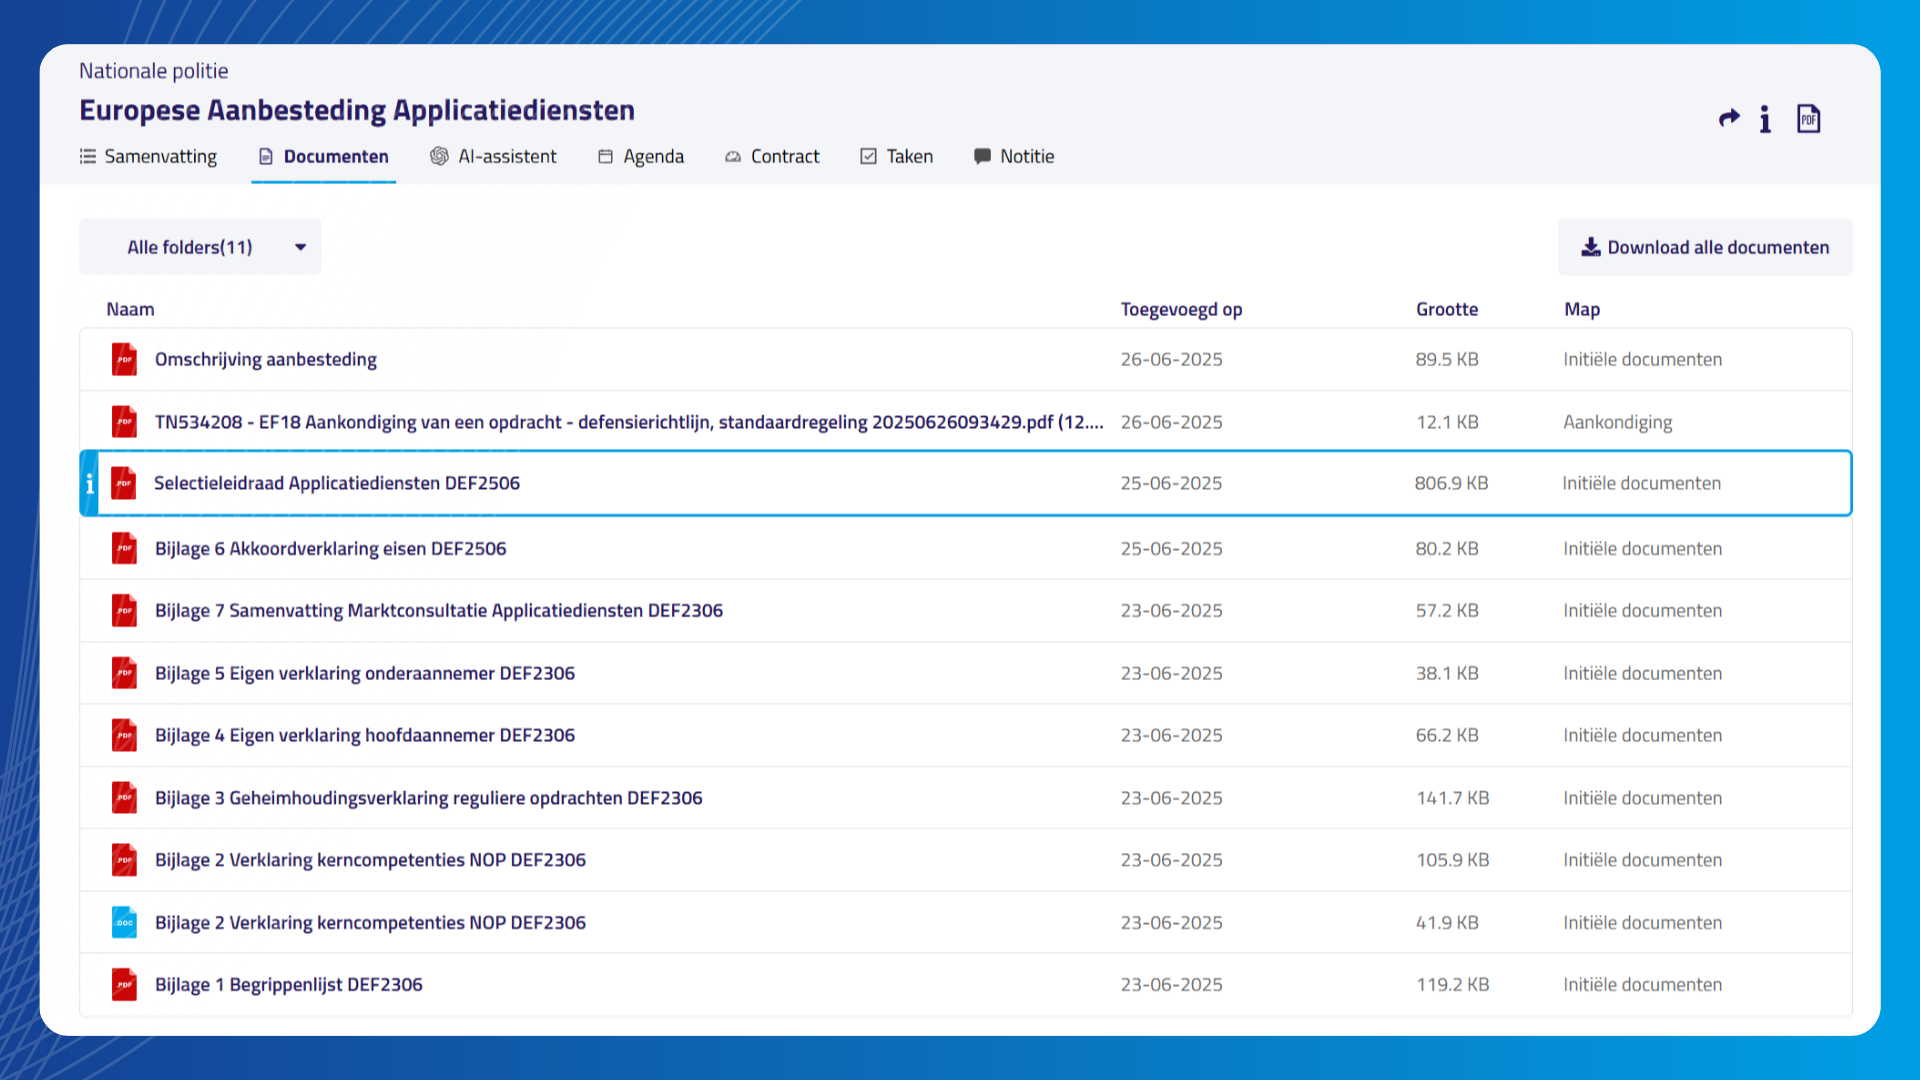Open the AI-assistent tab
The image size is (1920, 1080).
493,156
